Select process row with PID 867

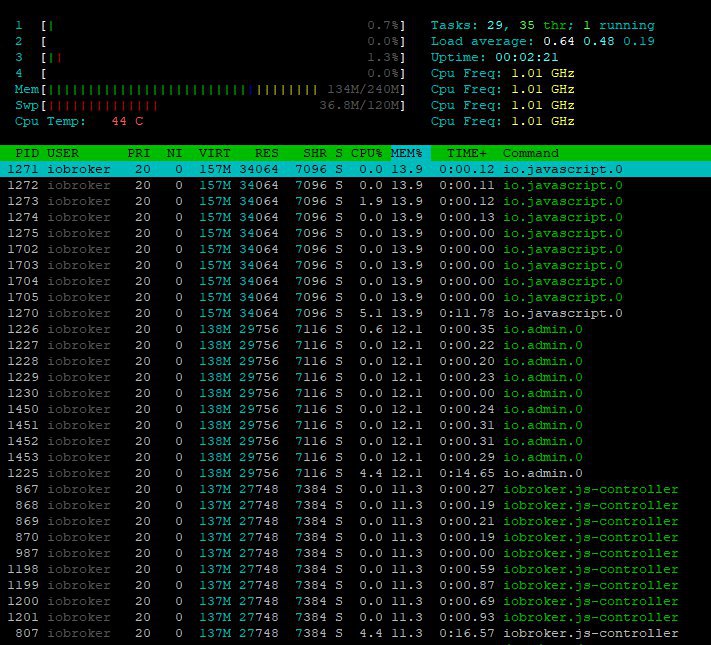click(356, 489)
